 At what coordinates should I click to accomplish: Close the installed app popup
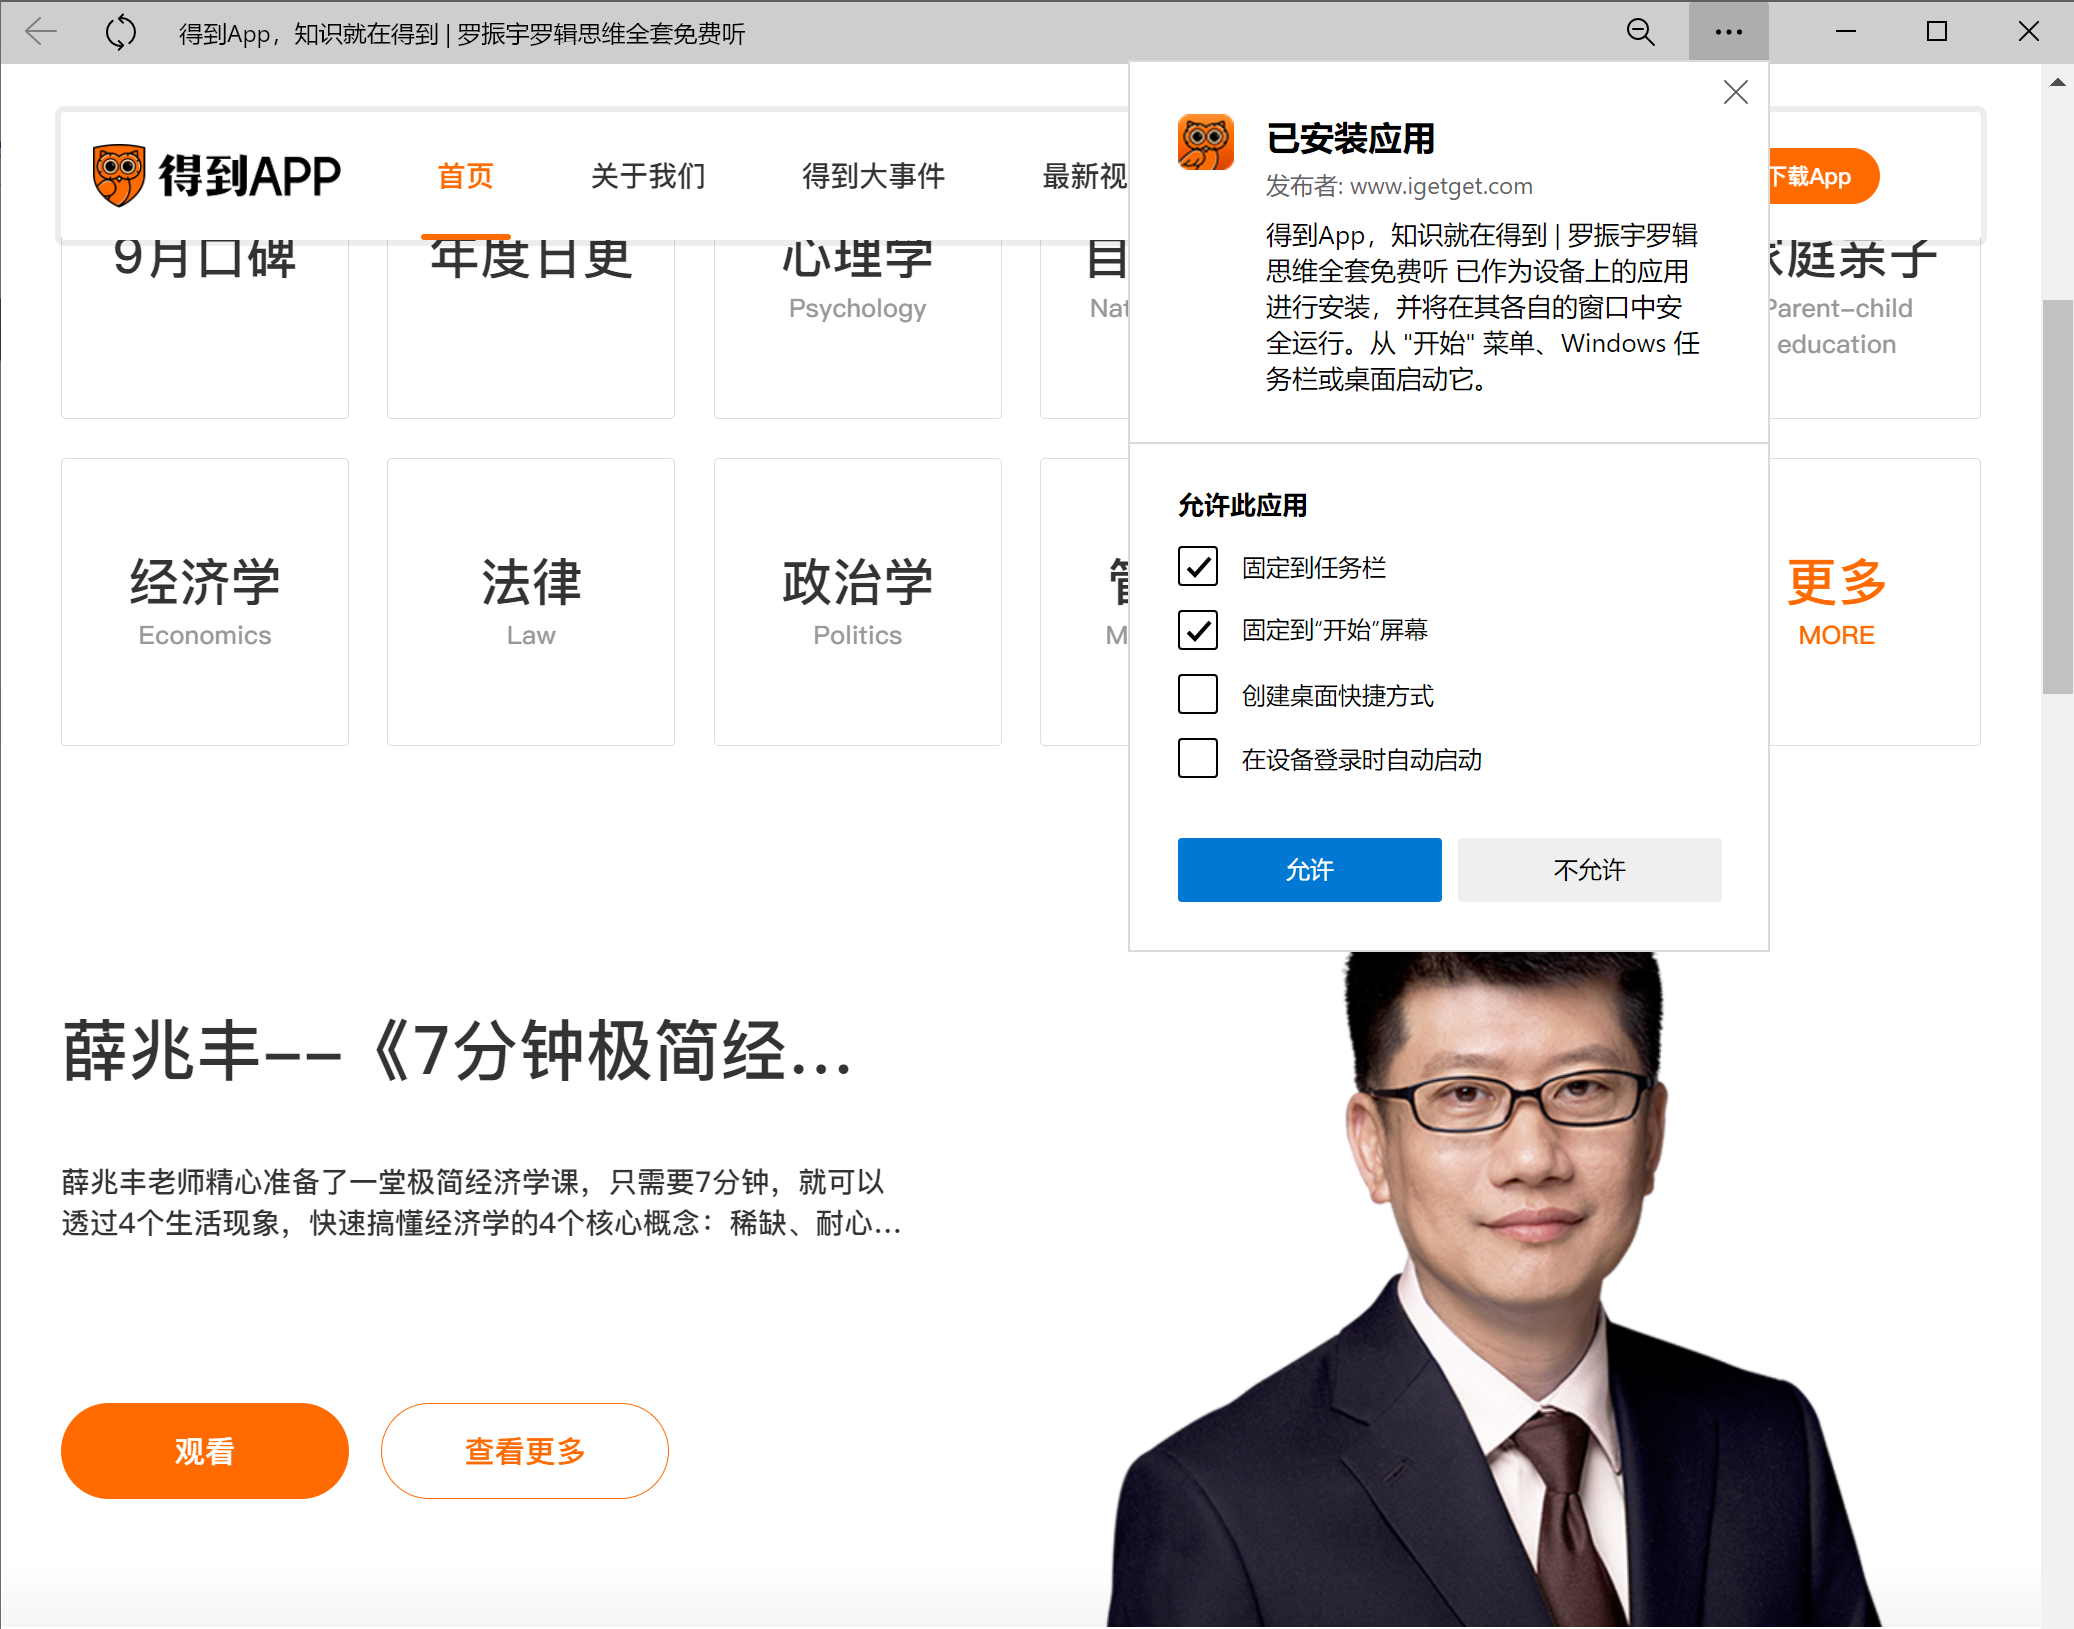pyautogui.click(x=1735, y=92)
